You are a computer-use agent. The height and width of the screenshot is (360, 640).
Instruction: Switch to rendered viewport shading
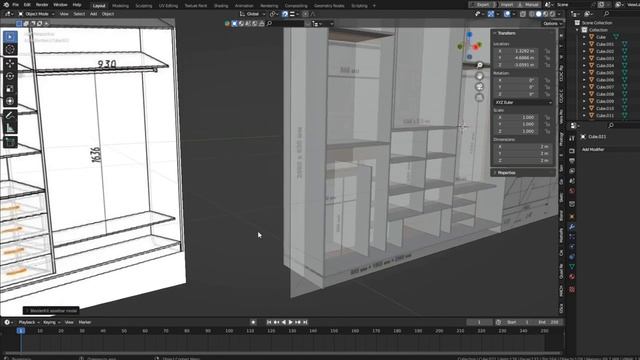coord(552,14)
